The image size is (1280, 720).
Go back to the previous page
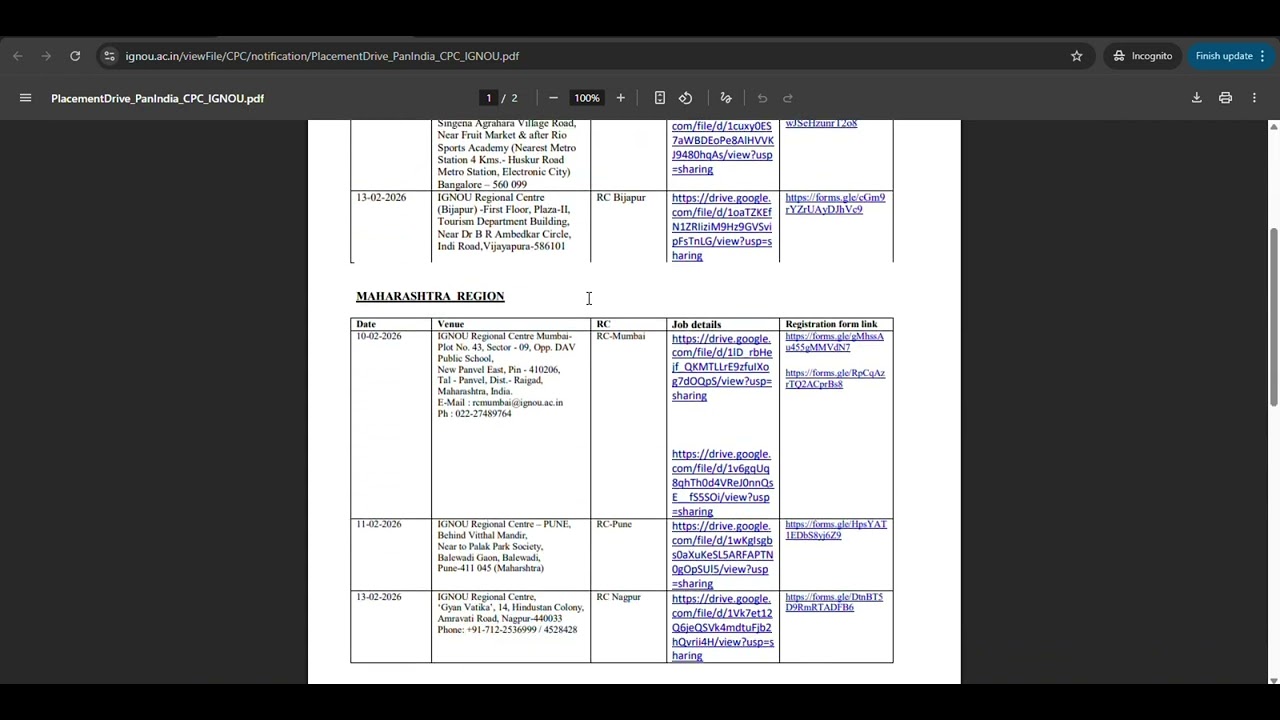click(x=18, y=56)
